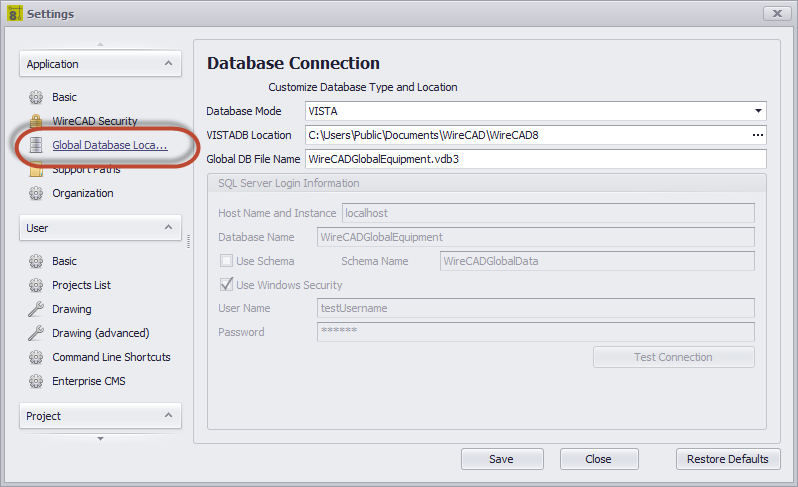Browse for VISTADB Location with ellipsis button
Screen dimensions: 798x487
pos(758,135)
